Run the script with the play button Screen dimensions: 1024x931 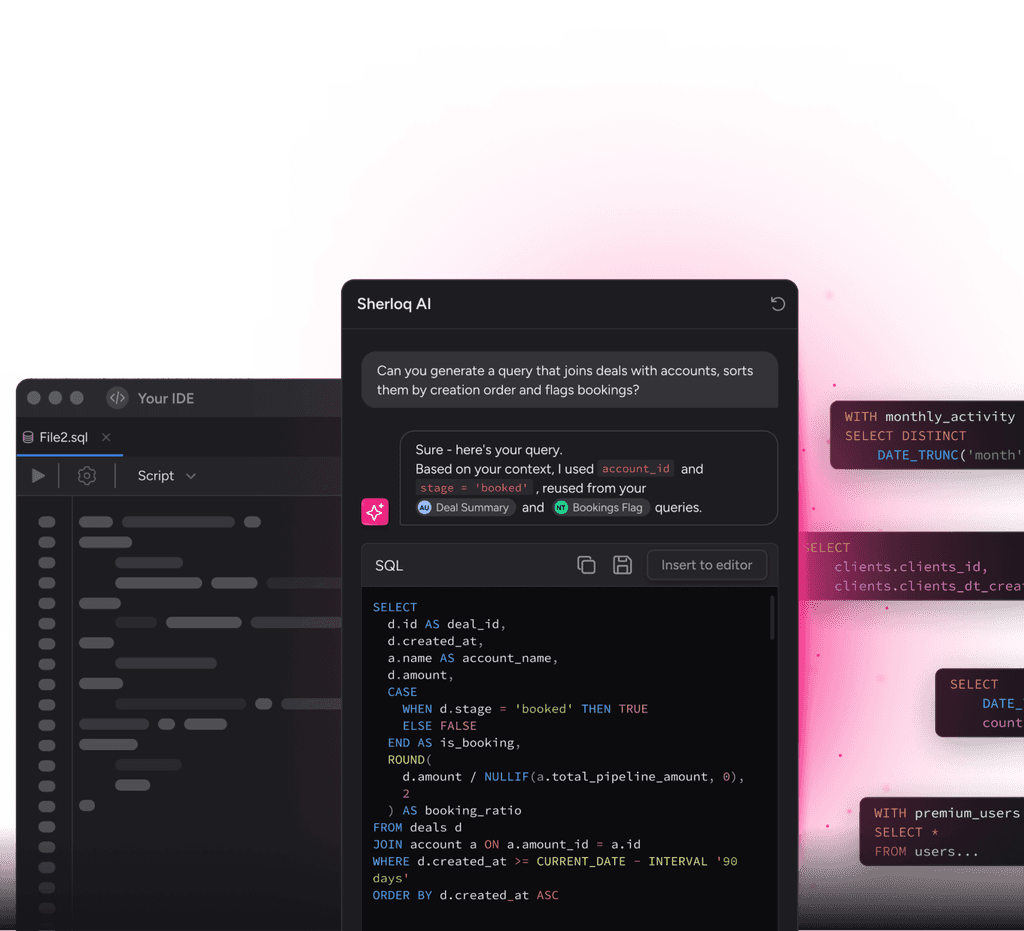tap(38, 475)
